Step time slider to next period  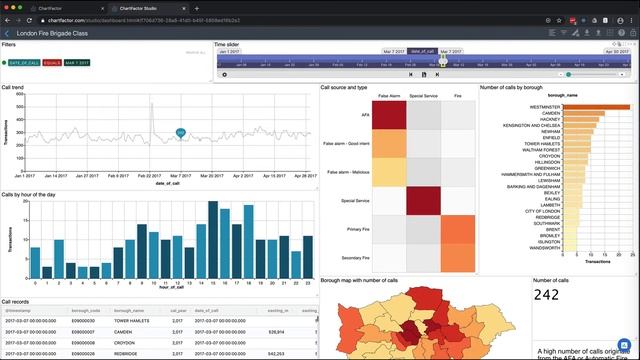[x=437, y=75]
